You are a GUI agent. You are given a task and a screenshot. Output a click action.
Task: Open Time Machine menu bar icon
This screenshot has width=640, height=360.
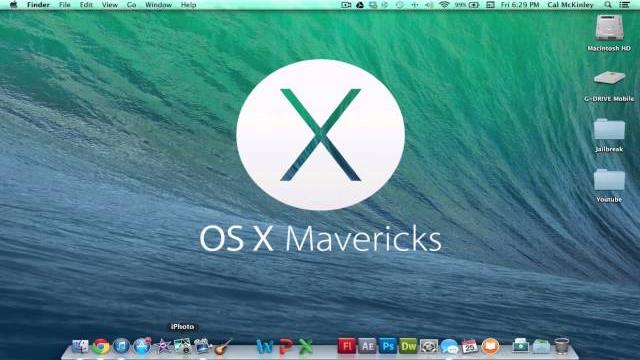point(399,5)
